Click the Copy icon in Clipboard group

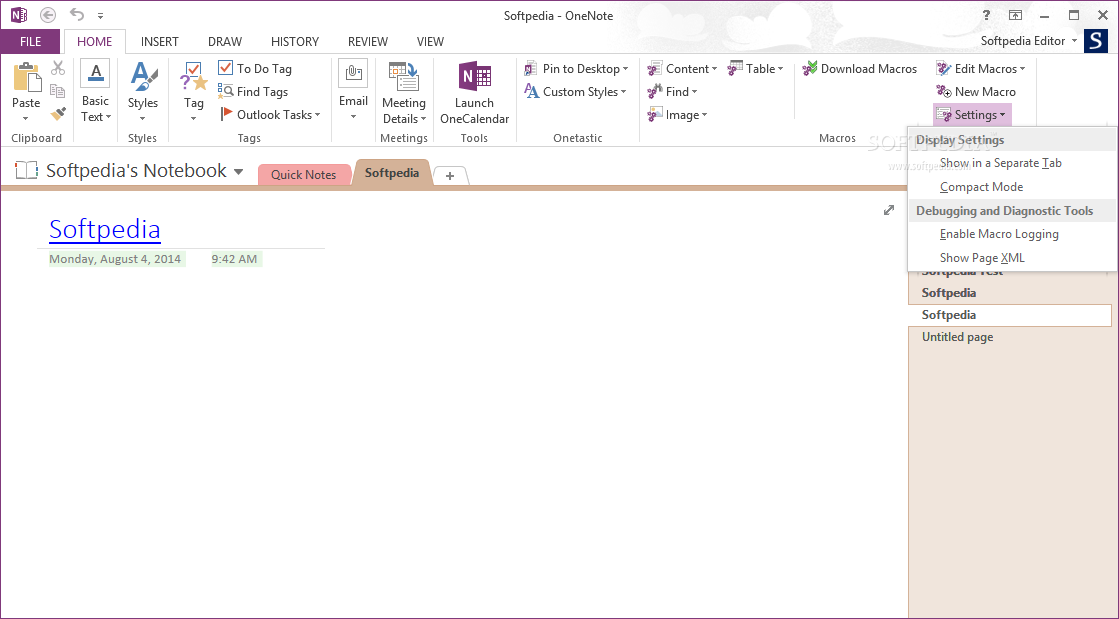tap(58, 91)
